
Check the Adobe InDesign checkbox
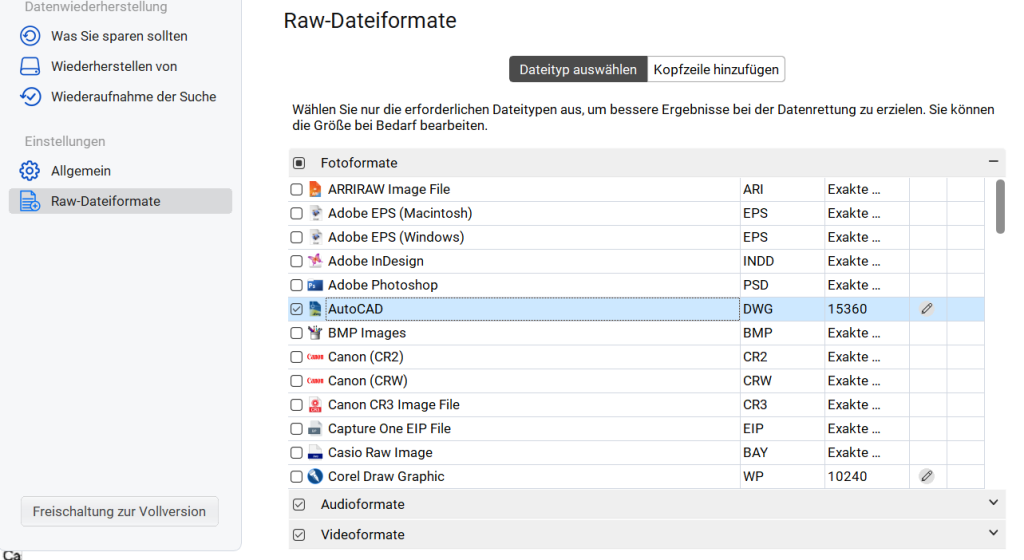(x=296, y=261)
